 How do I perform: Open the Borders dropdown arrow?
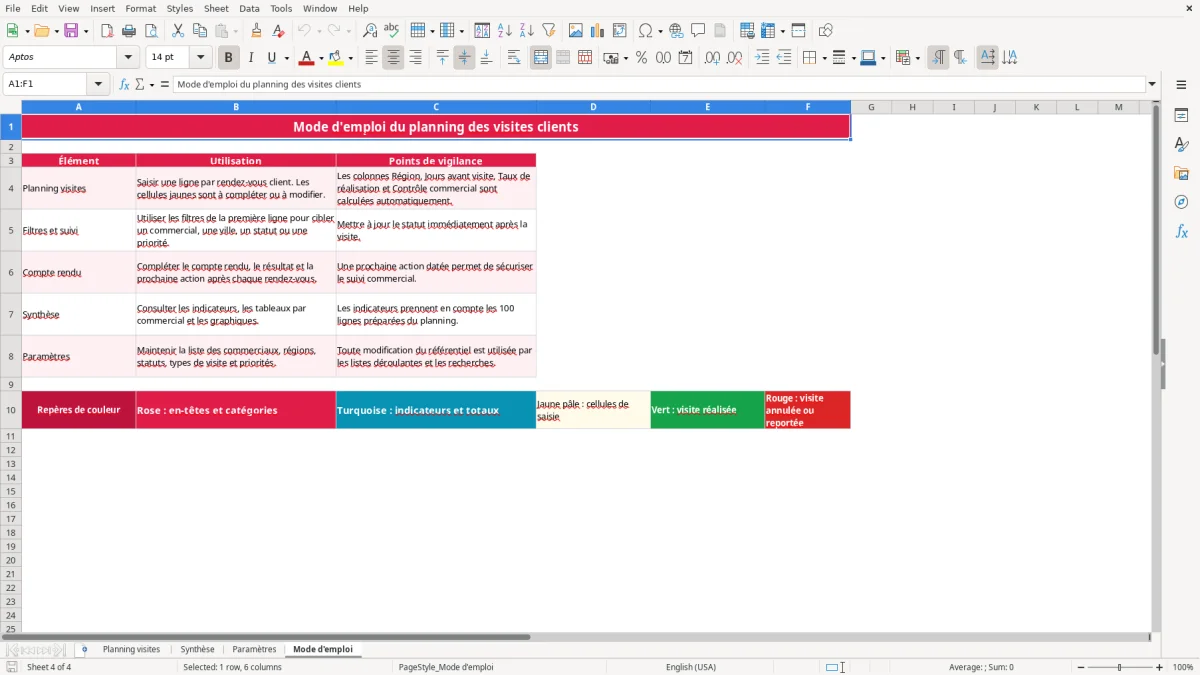click(x=823, y=58)
